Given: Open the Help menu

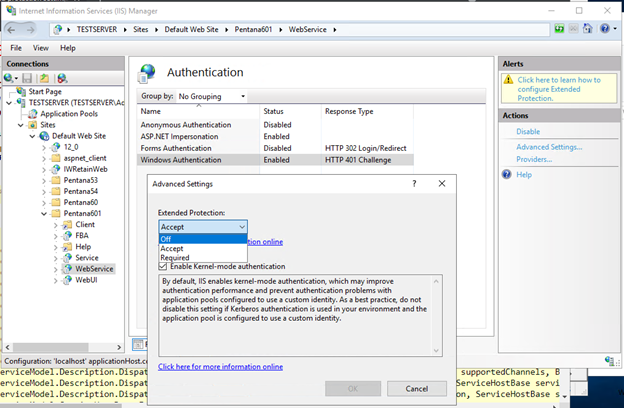Looking at the screenshot, I should tap(68, 48).
